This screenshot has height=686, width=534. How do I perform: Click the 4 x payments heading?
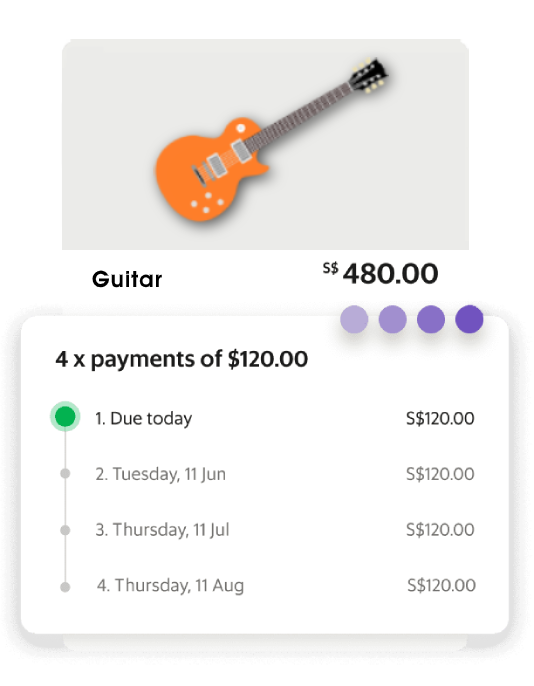(181, 359)
